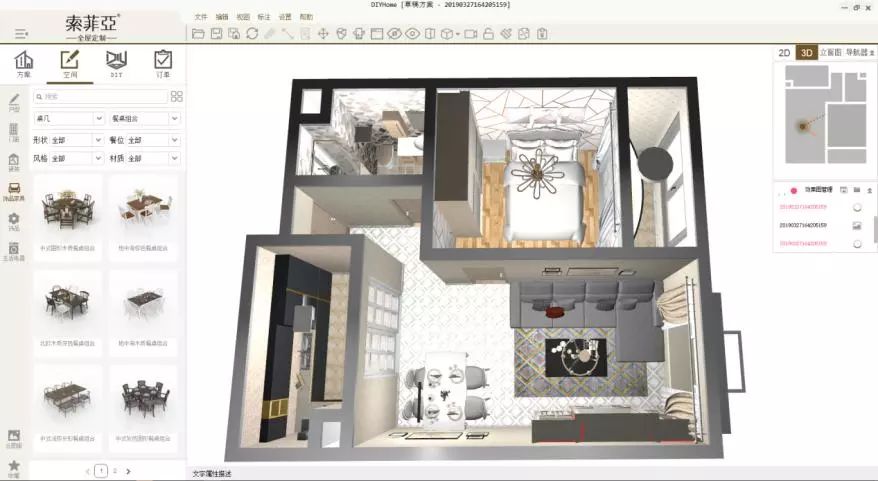Screen dimensions: 878x481
Task: Click the camera icon in the toolbar
Action: pyautogui.click(x=471, y=34)
